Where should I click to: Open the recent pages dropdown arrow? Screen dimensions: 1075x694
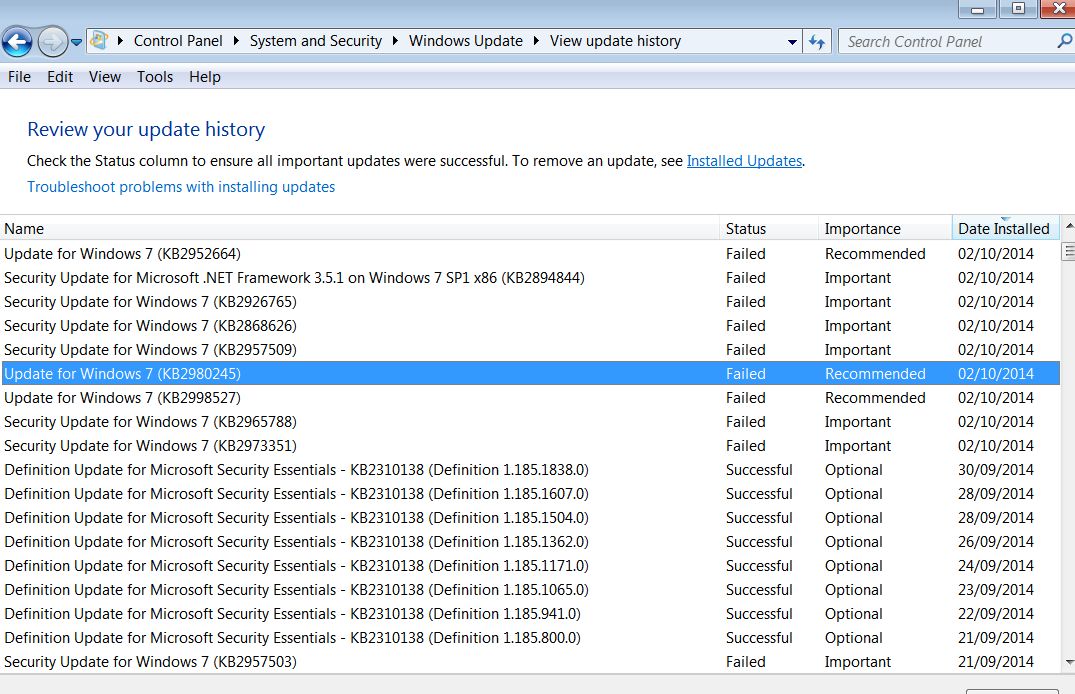click(77, 42)
